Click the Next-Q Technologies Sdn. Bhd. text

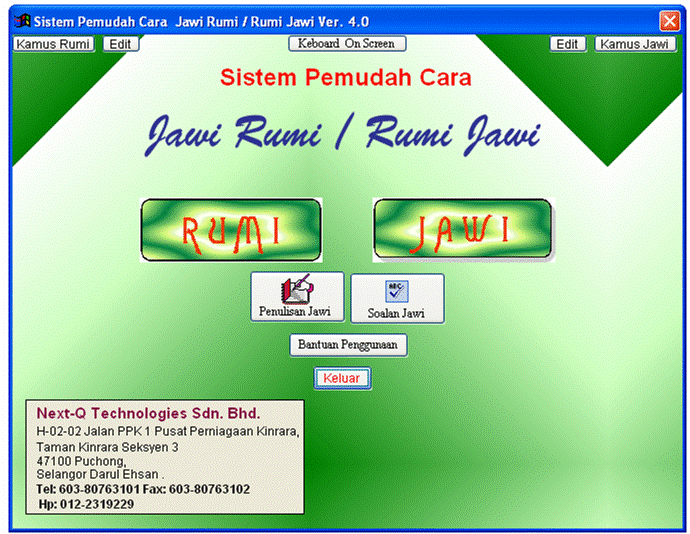pyautogui.click(x=148, y=413)
